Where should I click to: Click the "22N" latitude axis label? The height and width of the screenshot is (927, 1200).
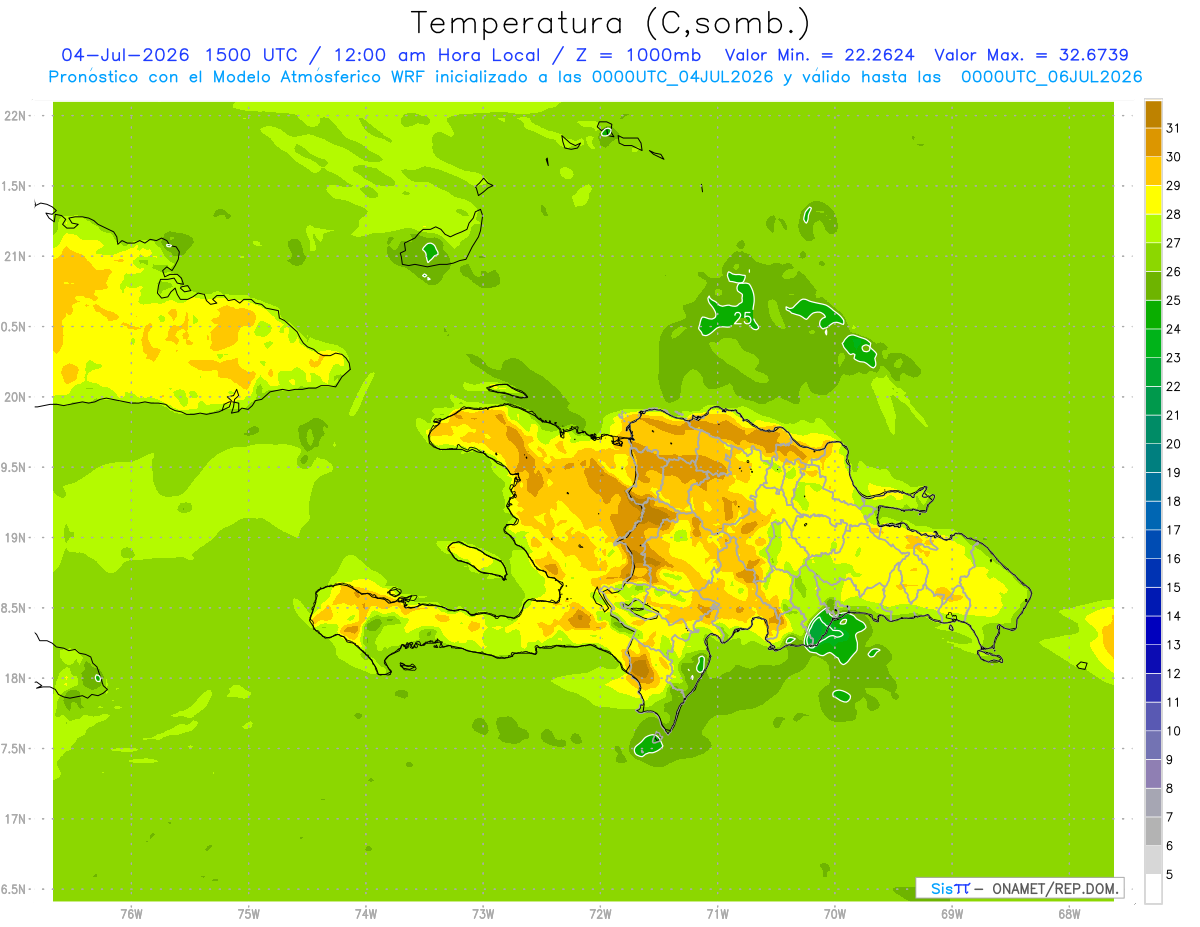tap(16, 116)
